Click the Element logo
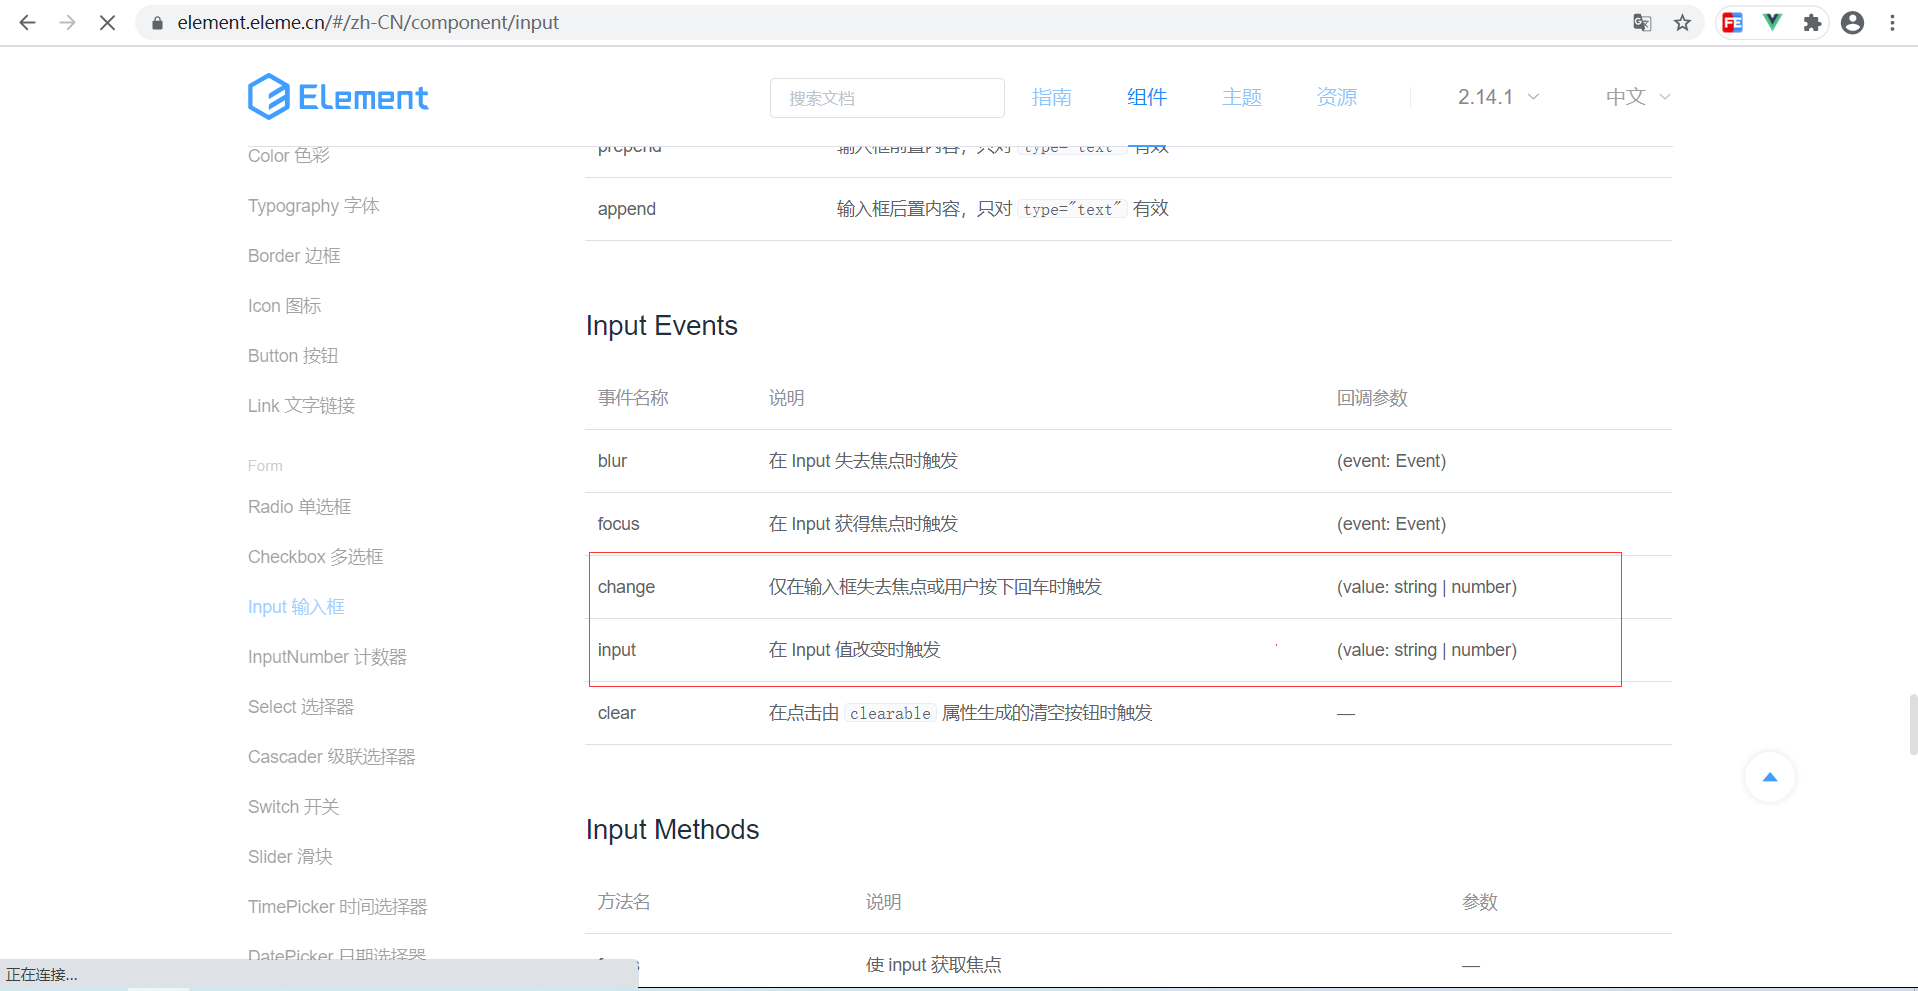 [x=338, y=97]
